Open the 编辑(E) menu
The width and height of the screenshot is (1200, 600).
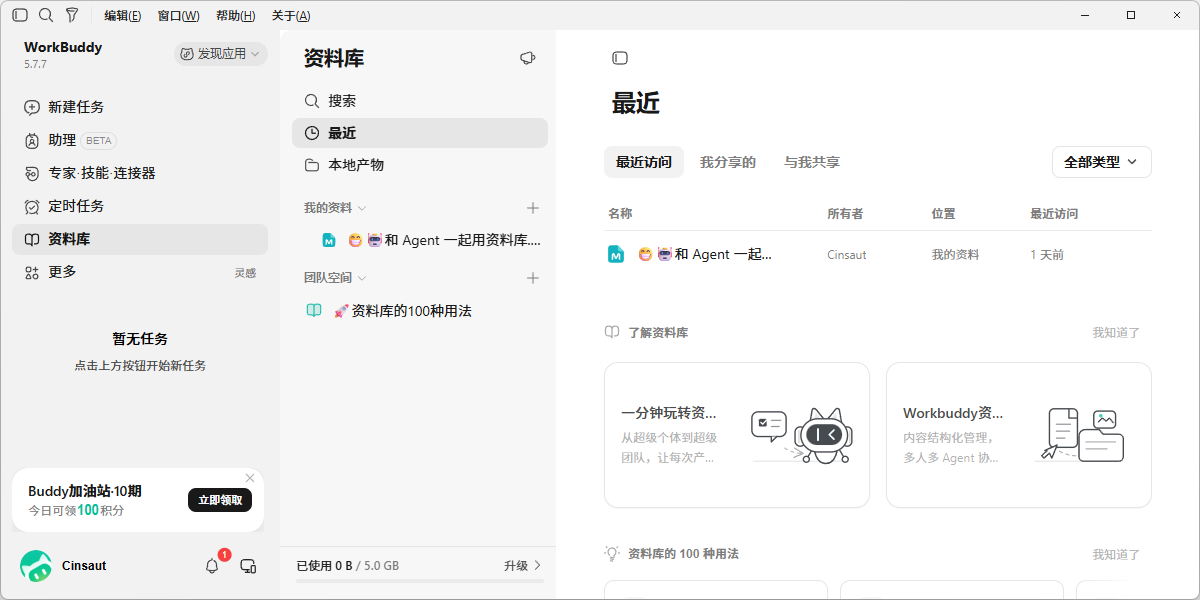pos(123,16)
